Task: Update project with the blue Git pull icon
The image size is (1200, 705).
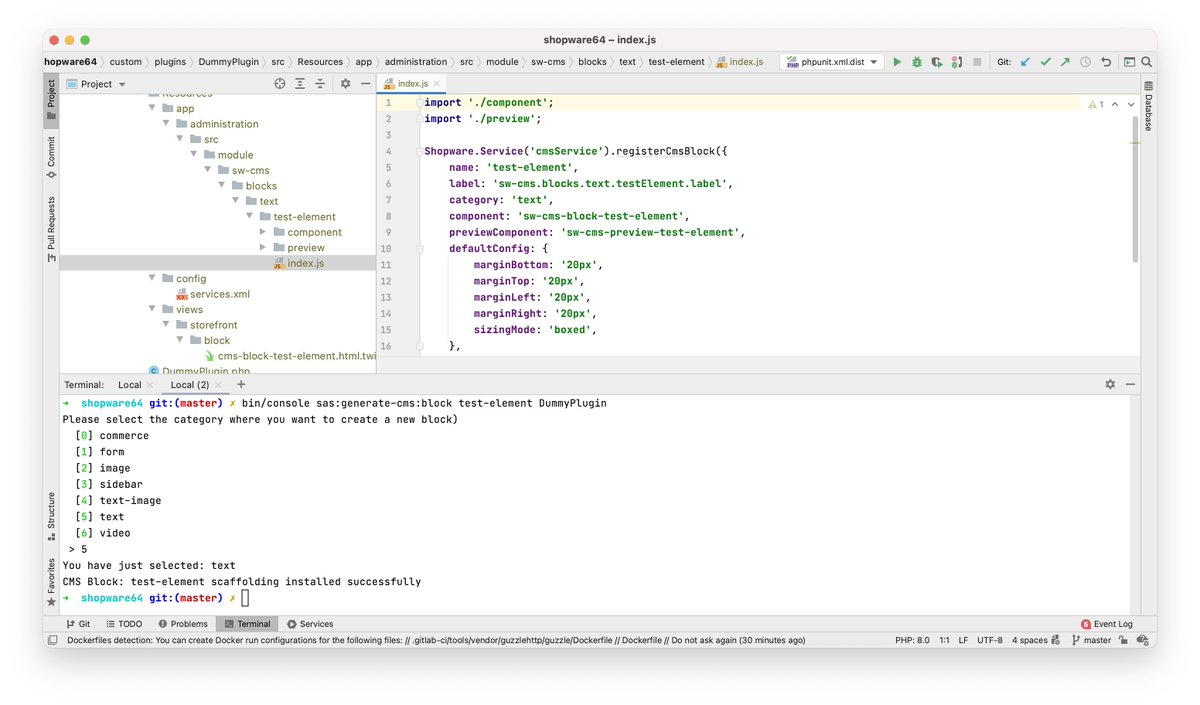Action: pos(1024,61)
